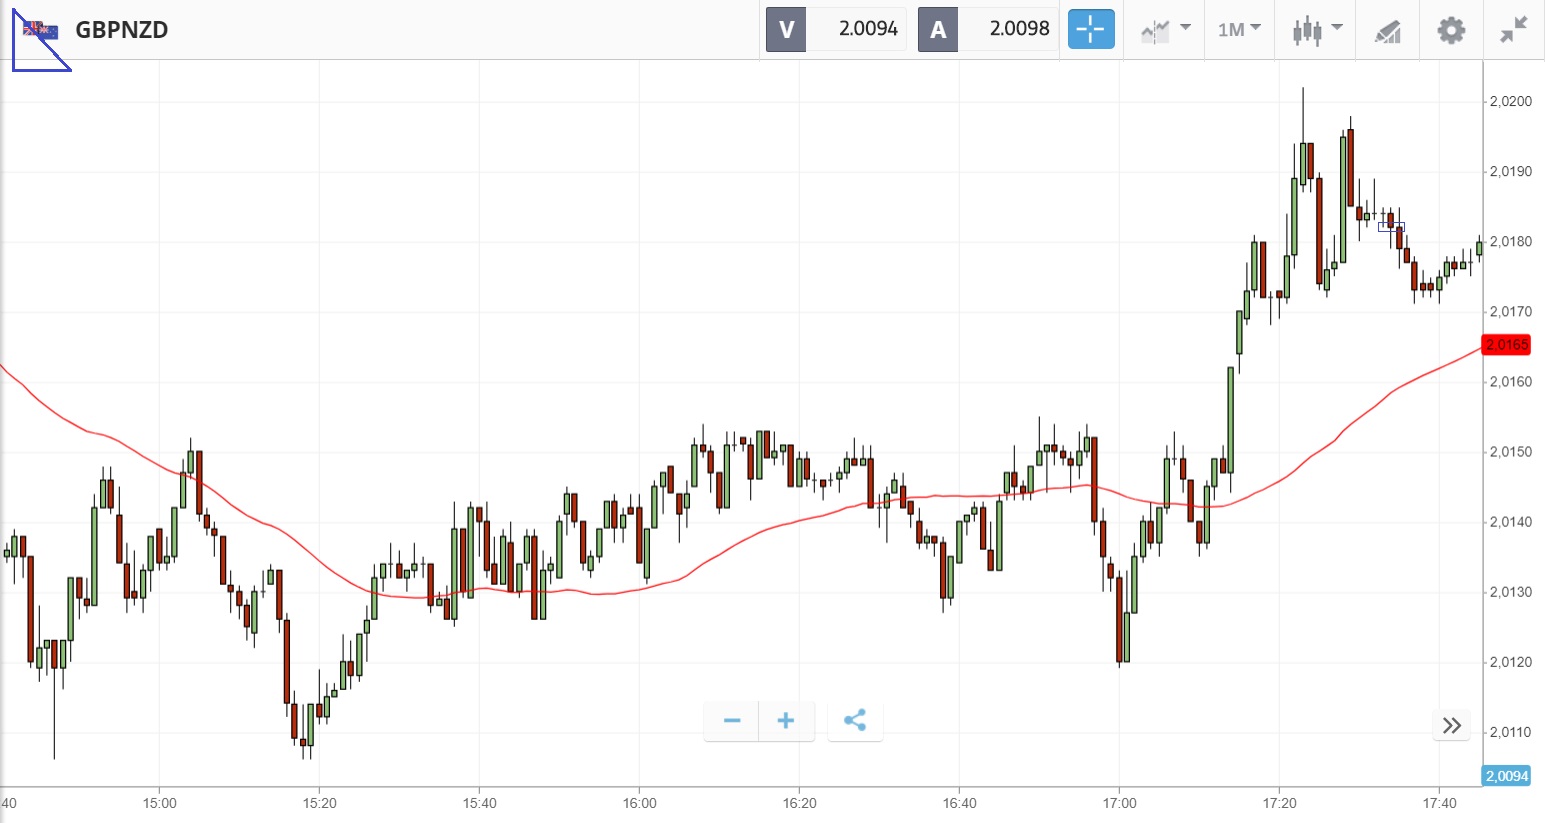Viewport: 1545px width, 823px height.
Task: Zoom in chart with plus button
Action: click(786, 721)
